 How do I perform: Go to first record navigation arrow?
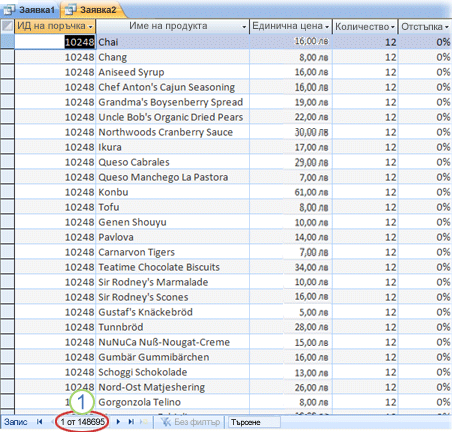tap(39, 422)
